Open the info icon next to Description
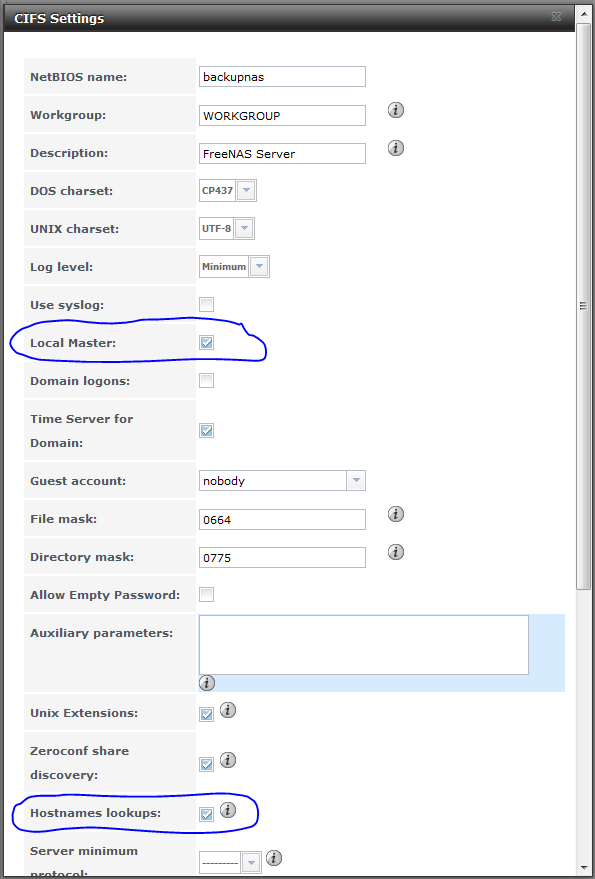The height and width of the screenshot is (879, 595). point(396,148)
